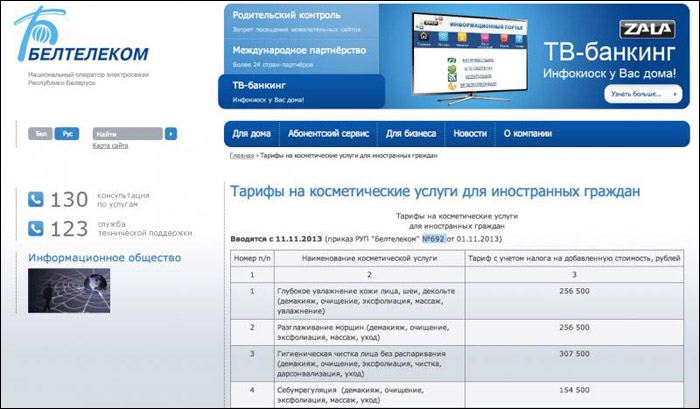Image resolution: width=700 pixels, height=409 pixels.
Task: Open the Новости menu
Action: [470, 134]
